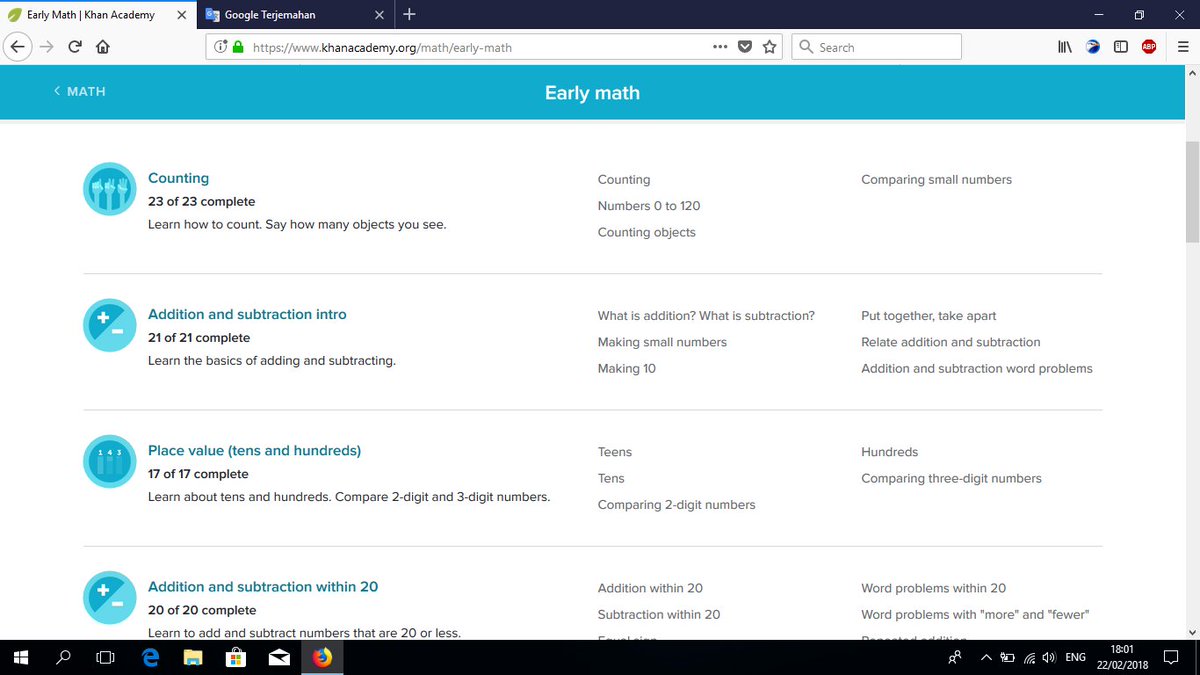Open Addition and subtraction within 20 link
This screenshot has height=675, width=1200.
pos(263,586)
